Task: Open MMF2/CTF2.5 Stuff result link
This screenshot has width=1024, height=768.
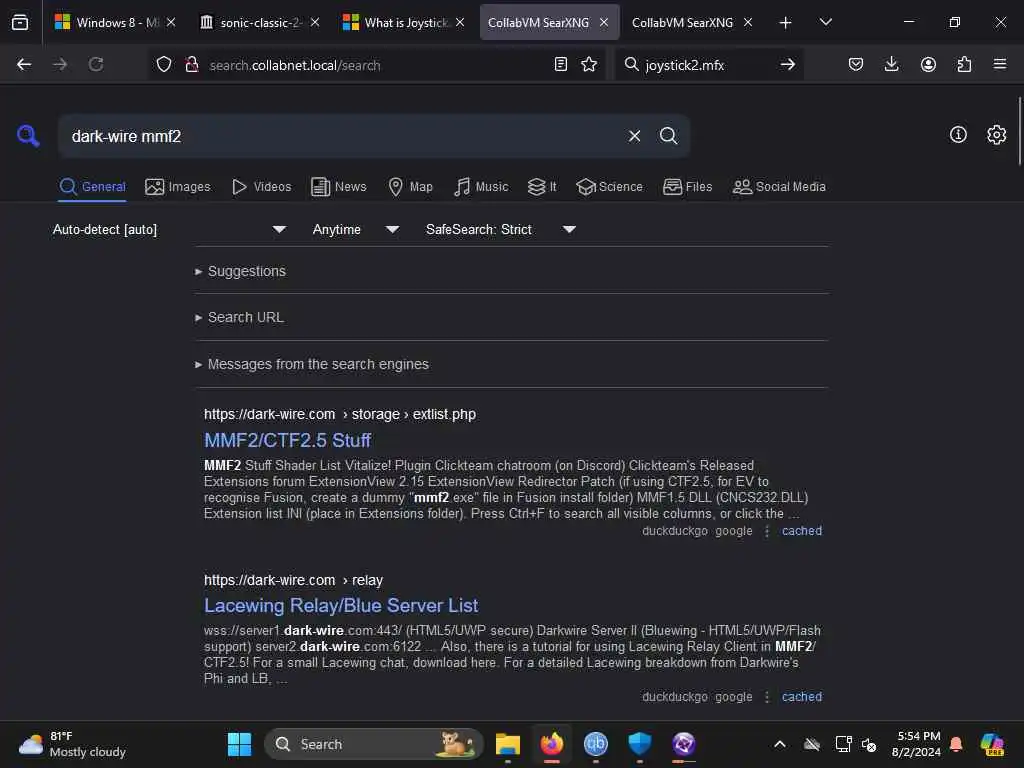Action: pos(287,440)
